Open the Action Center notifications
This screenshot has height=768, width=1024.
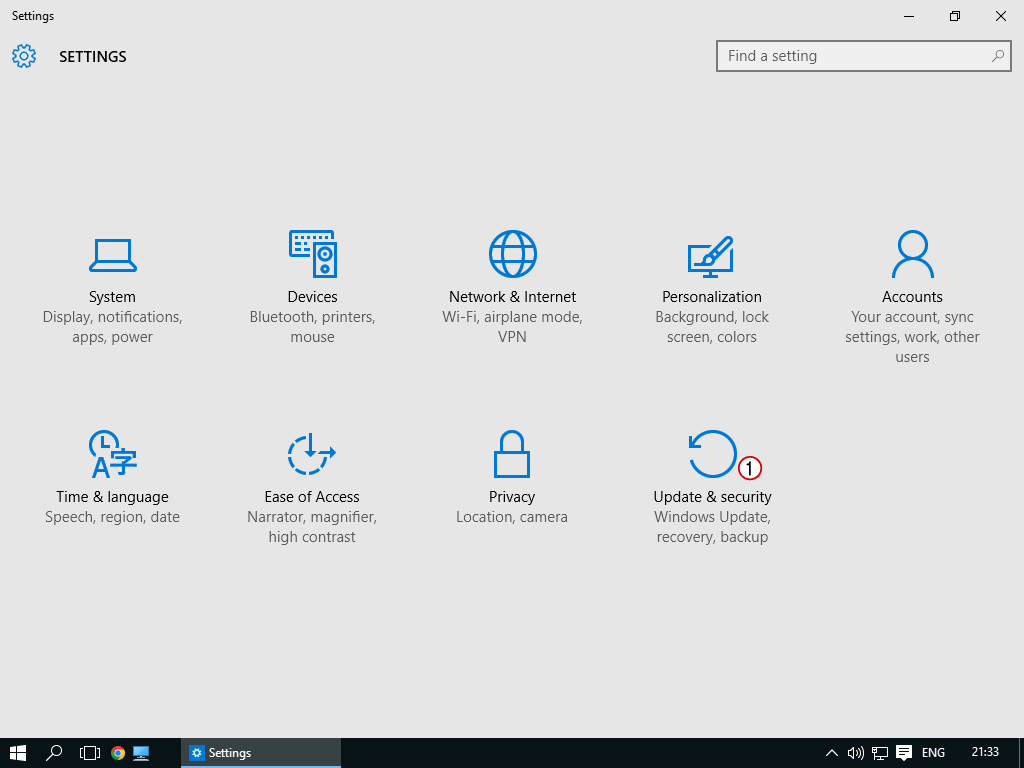tap(904, 753)
